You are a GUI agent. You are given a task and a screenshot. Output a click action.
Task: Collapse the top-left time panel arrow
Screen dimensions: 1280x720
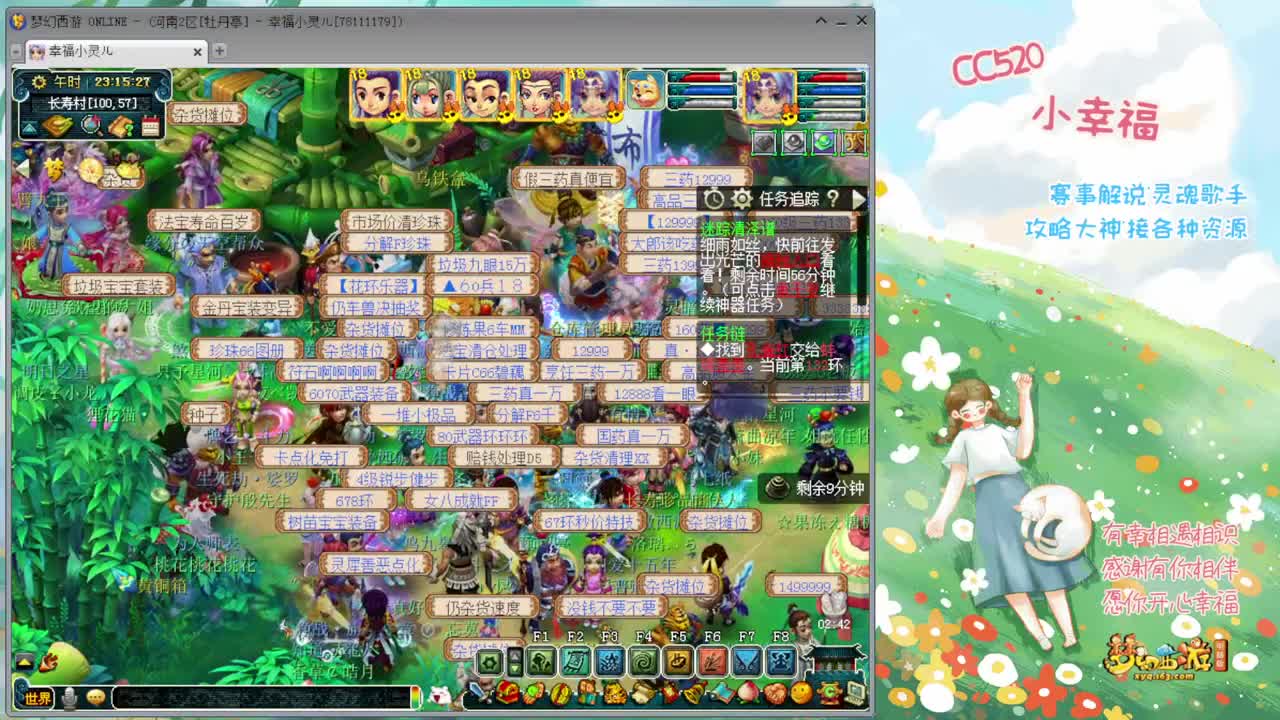click(x=28, y=127)
